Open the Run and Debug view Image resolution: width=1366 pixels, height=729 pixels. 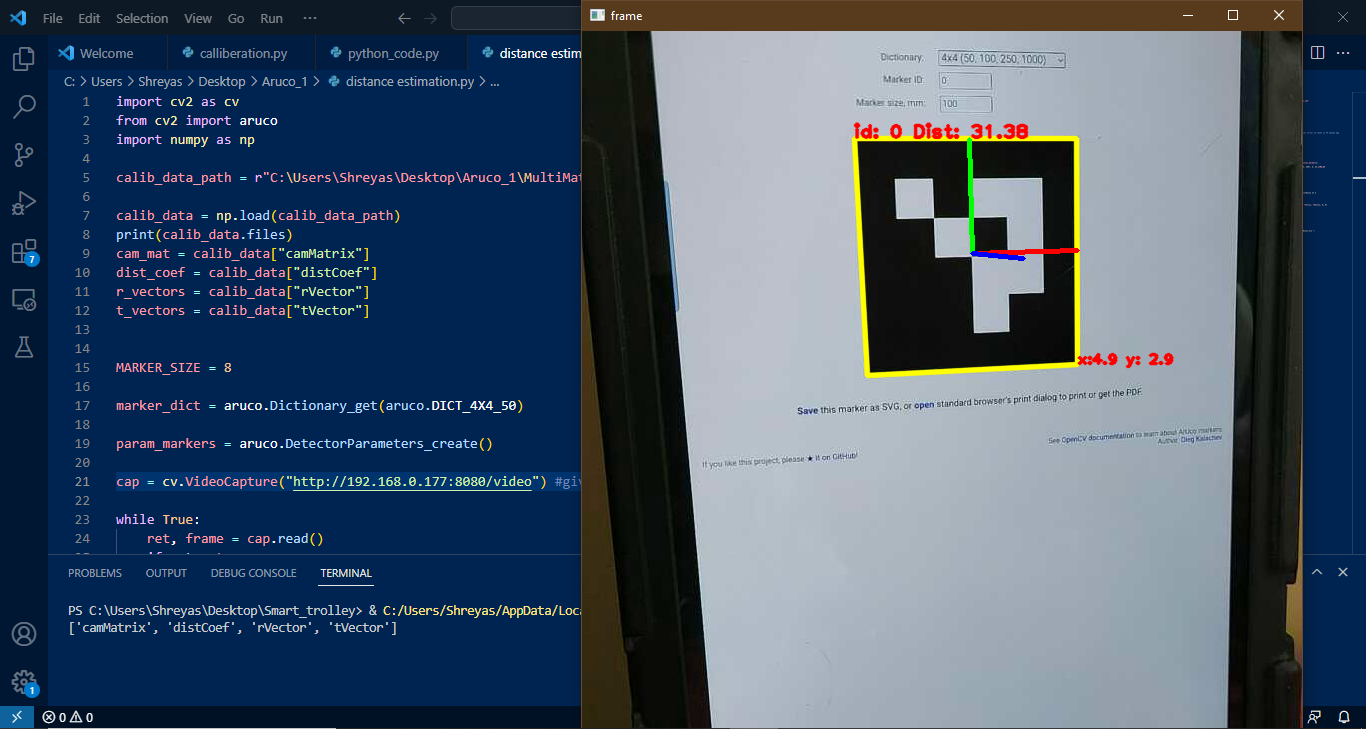(24, 202)
